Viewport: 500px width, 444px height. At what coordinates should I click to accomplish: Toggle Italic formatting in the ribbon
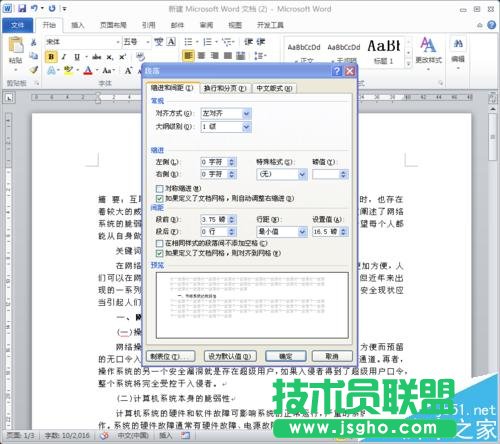click(x=64, y=57)
